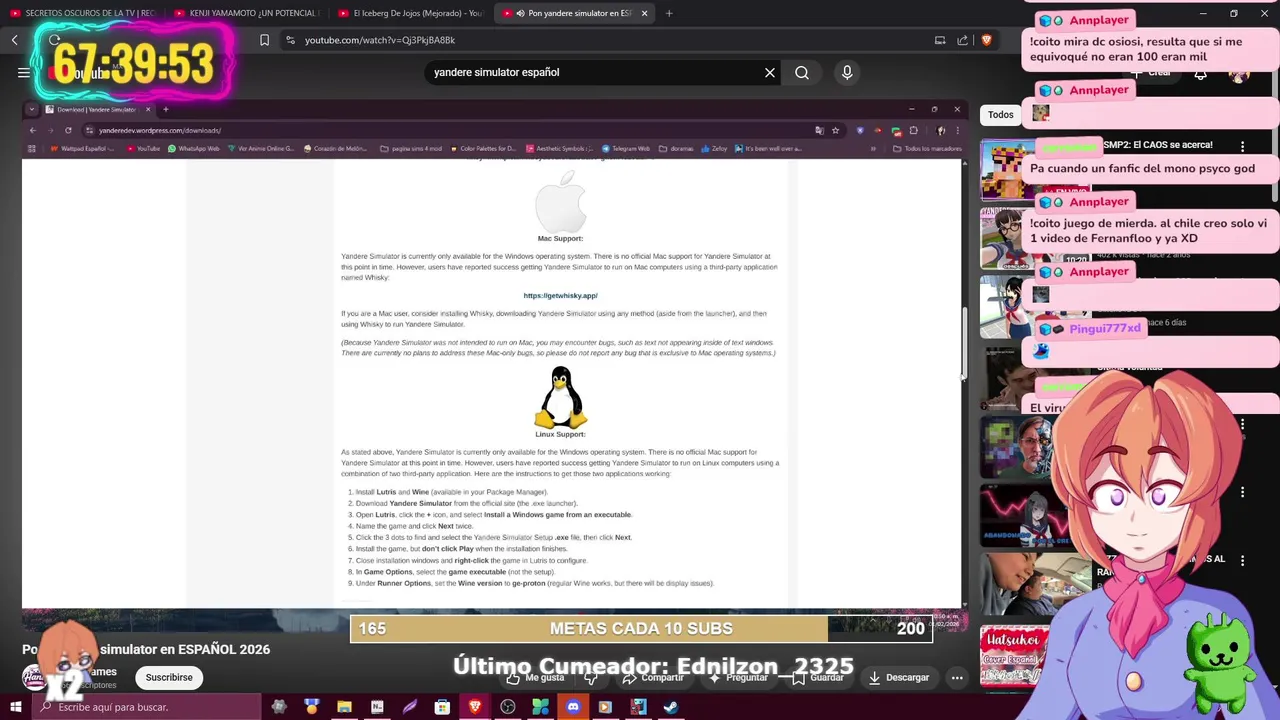Open 'pagina sims 4 mod' bookmark folder
Viewport: 1280px width, 720px height.
click(x=411, y=148)
